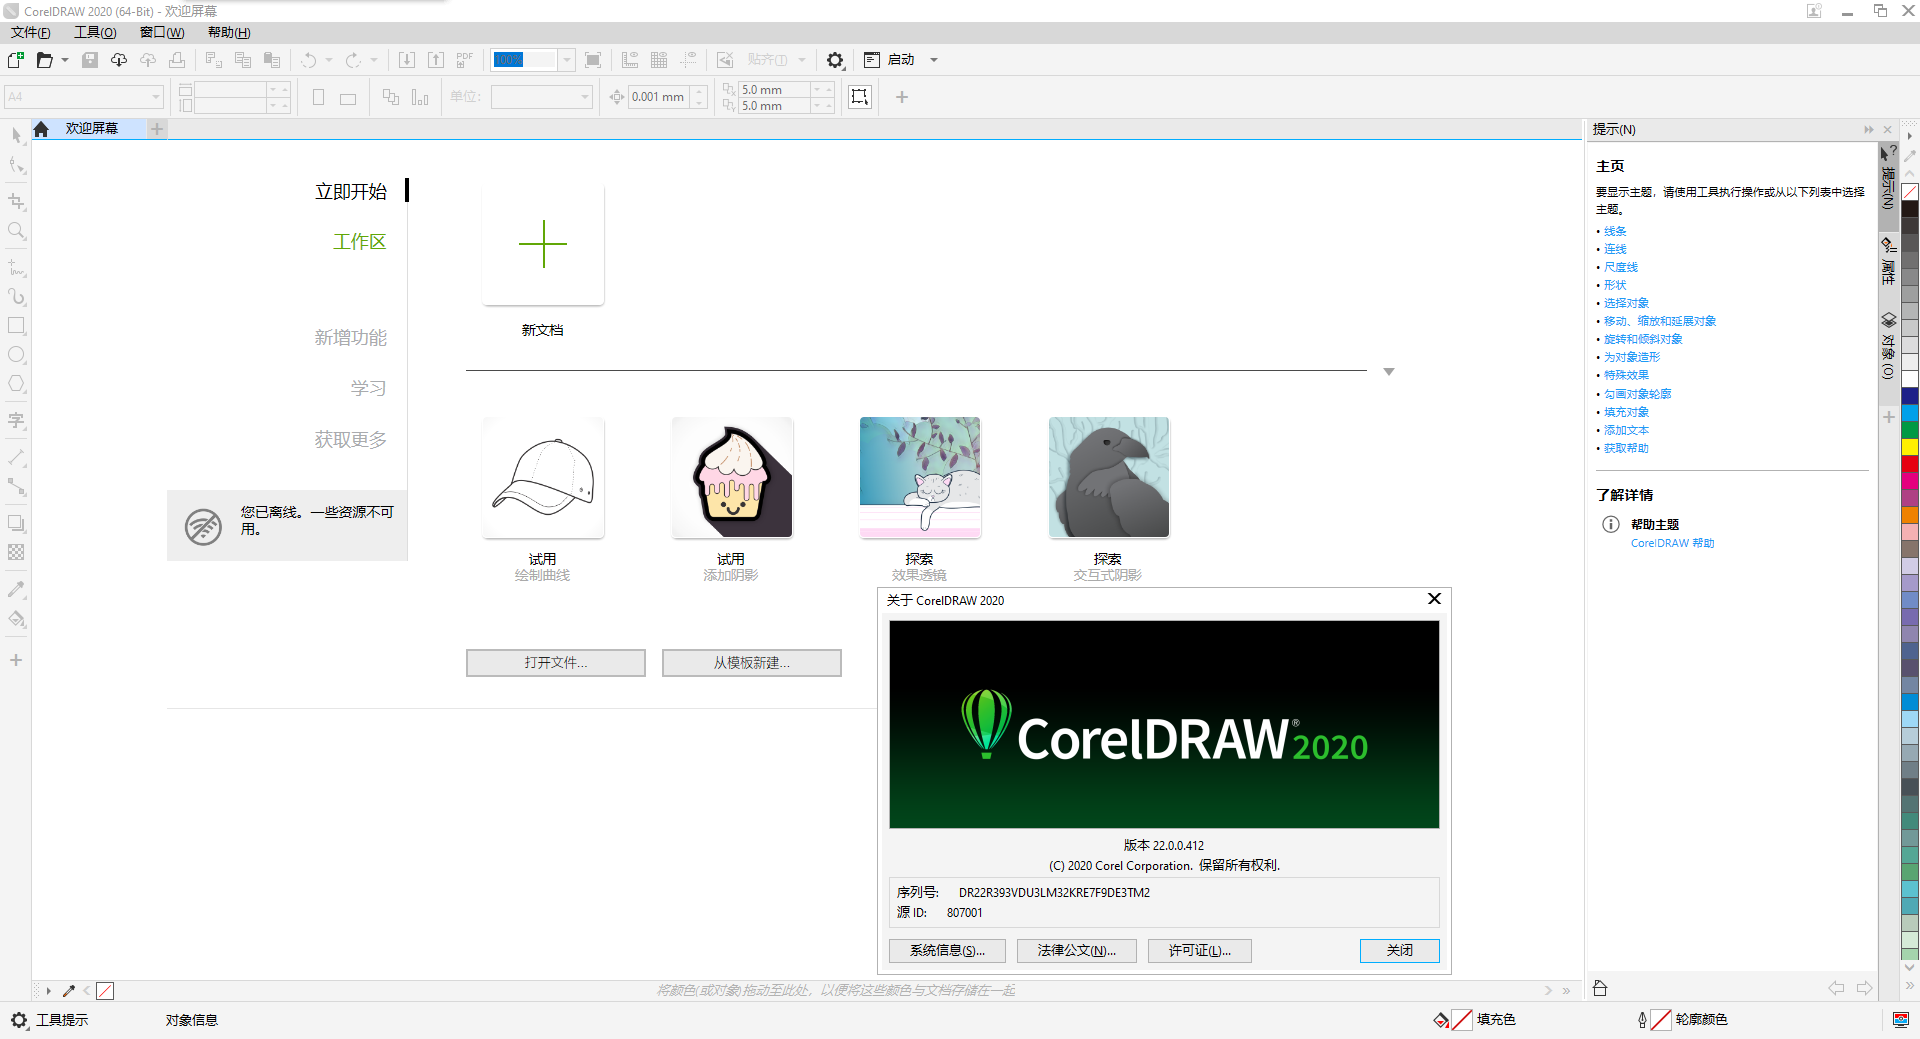Click the lock icon at bottom of Hints panel
The height and width of the screenshot is (1039, 1920).
[x=1600, y=988]
